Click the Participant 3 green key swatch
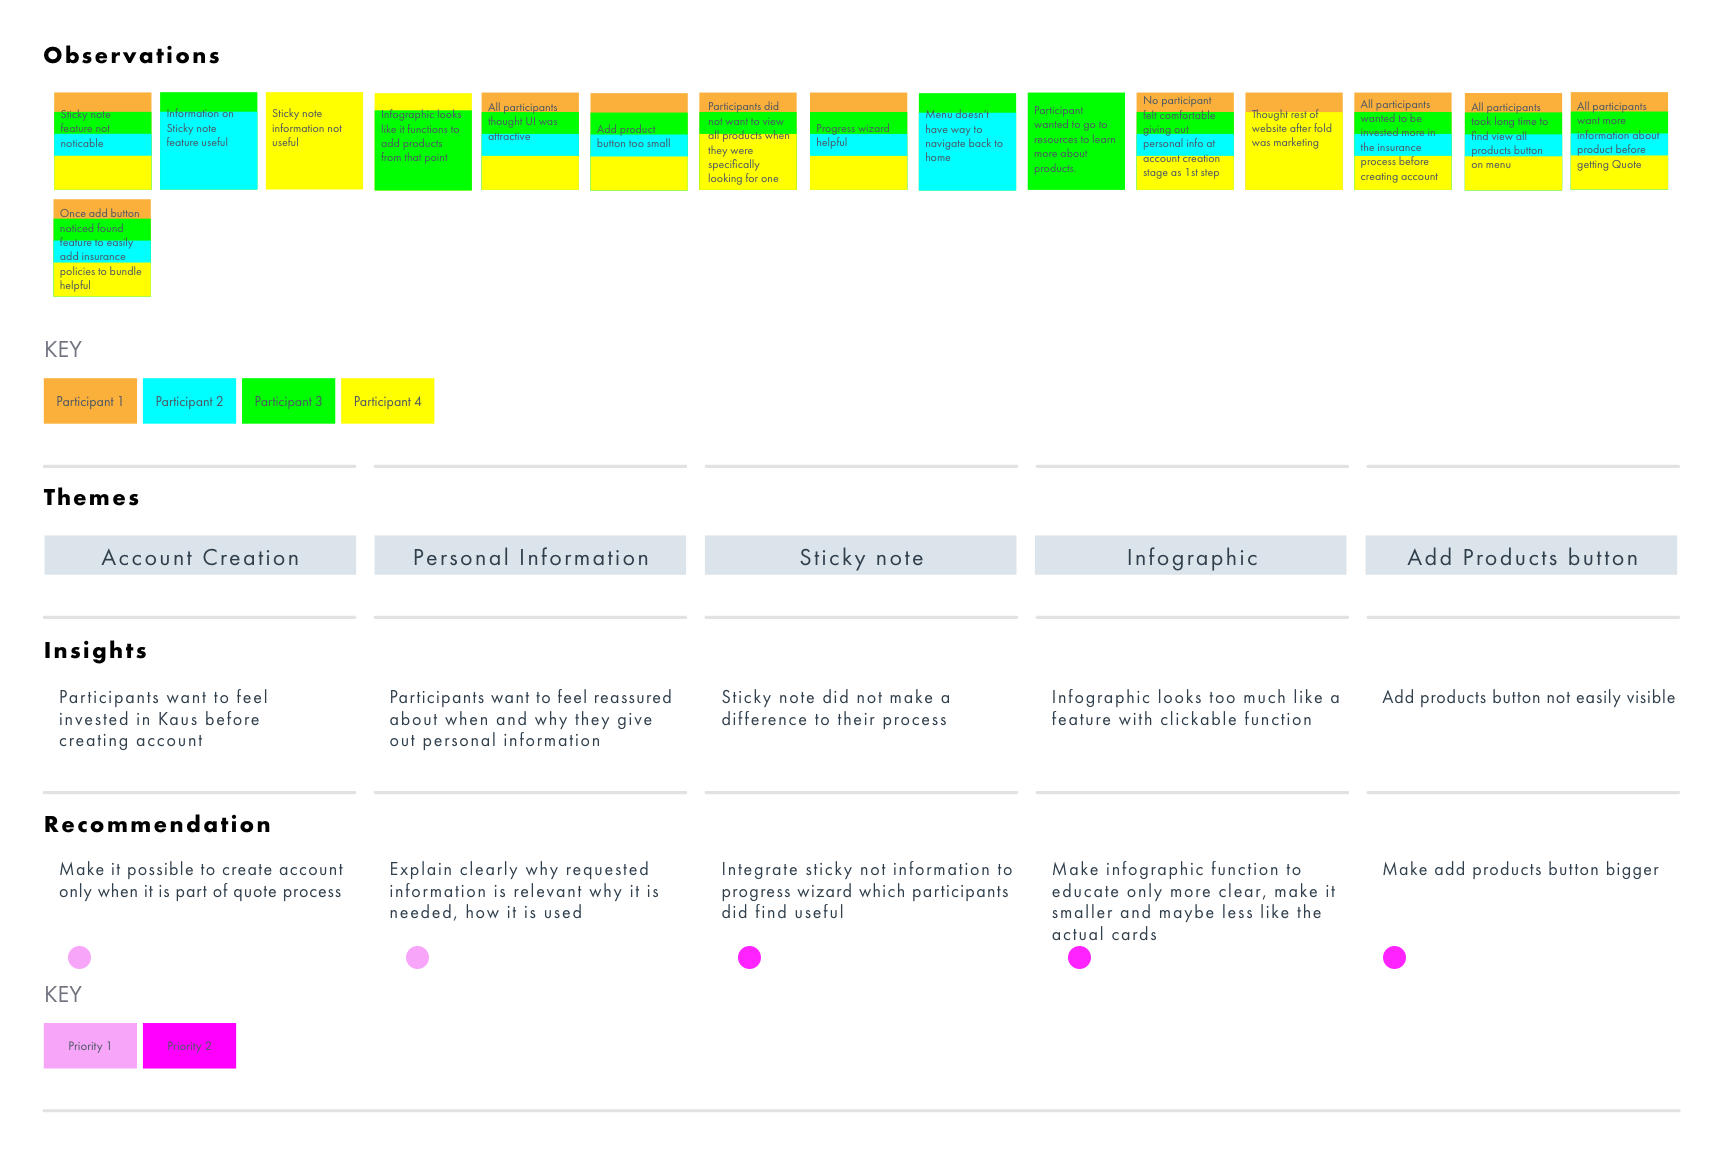The width and height of the screenshot is (1720, 1150). click(288, 401)
